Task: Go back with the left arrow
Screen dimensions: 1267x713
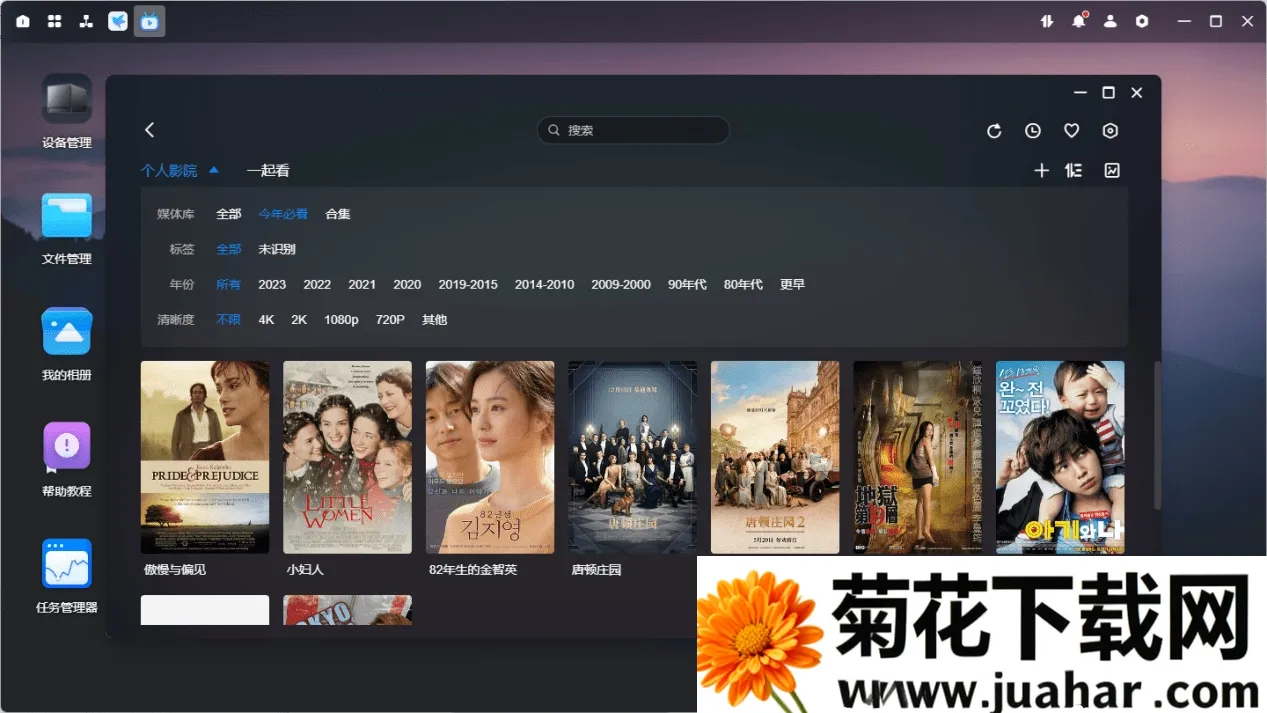Action: (x=150, y=130)
